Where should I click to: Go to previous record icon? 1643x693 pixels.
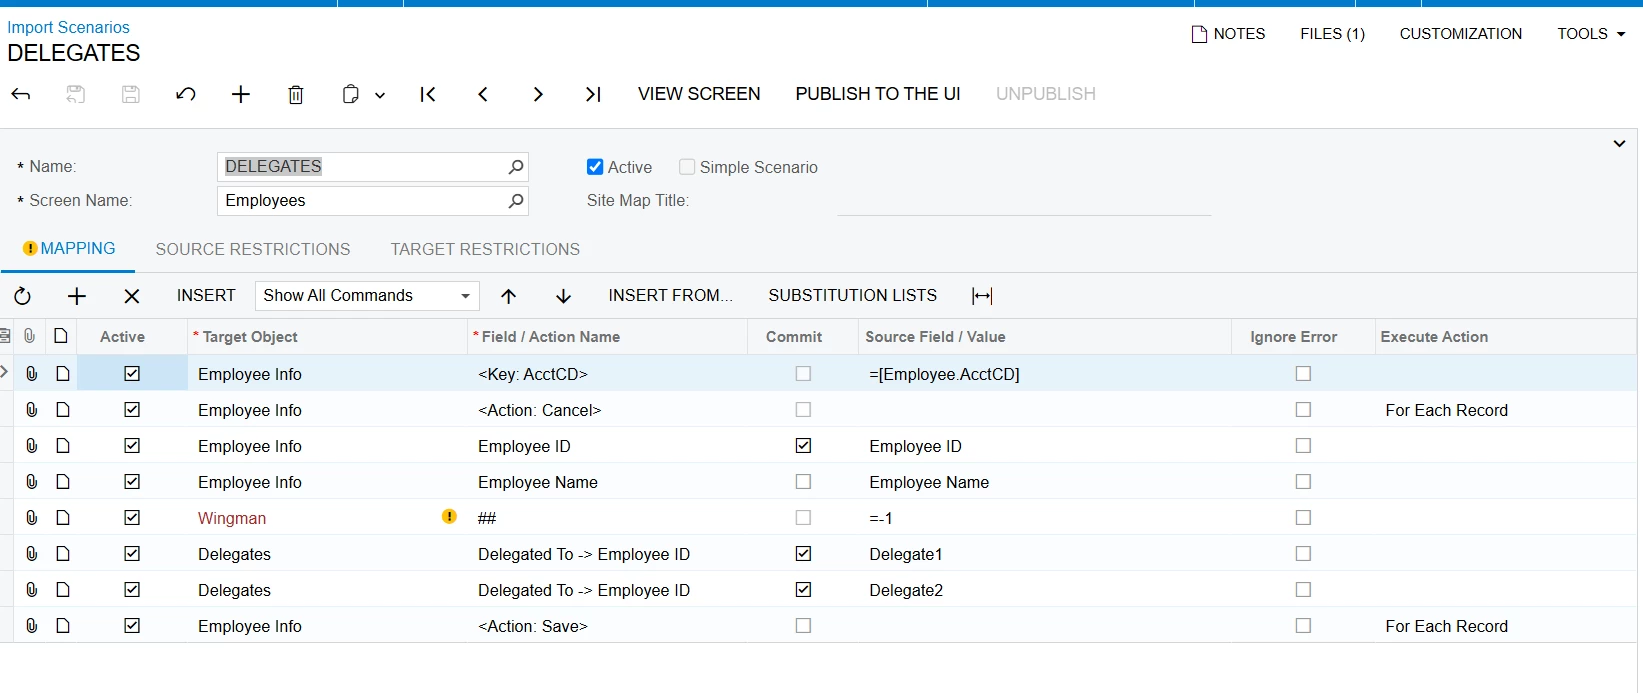click(x=483, y=94)
